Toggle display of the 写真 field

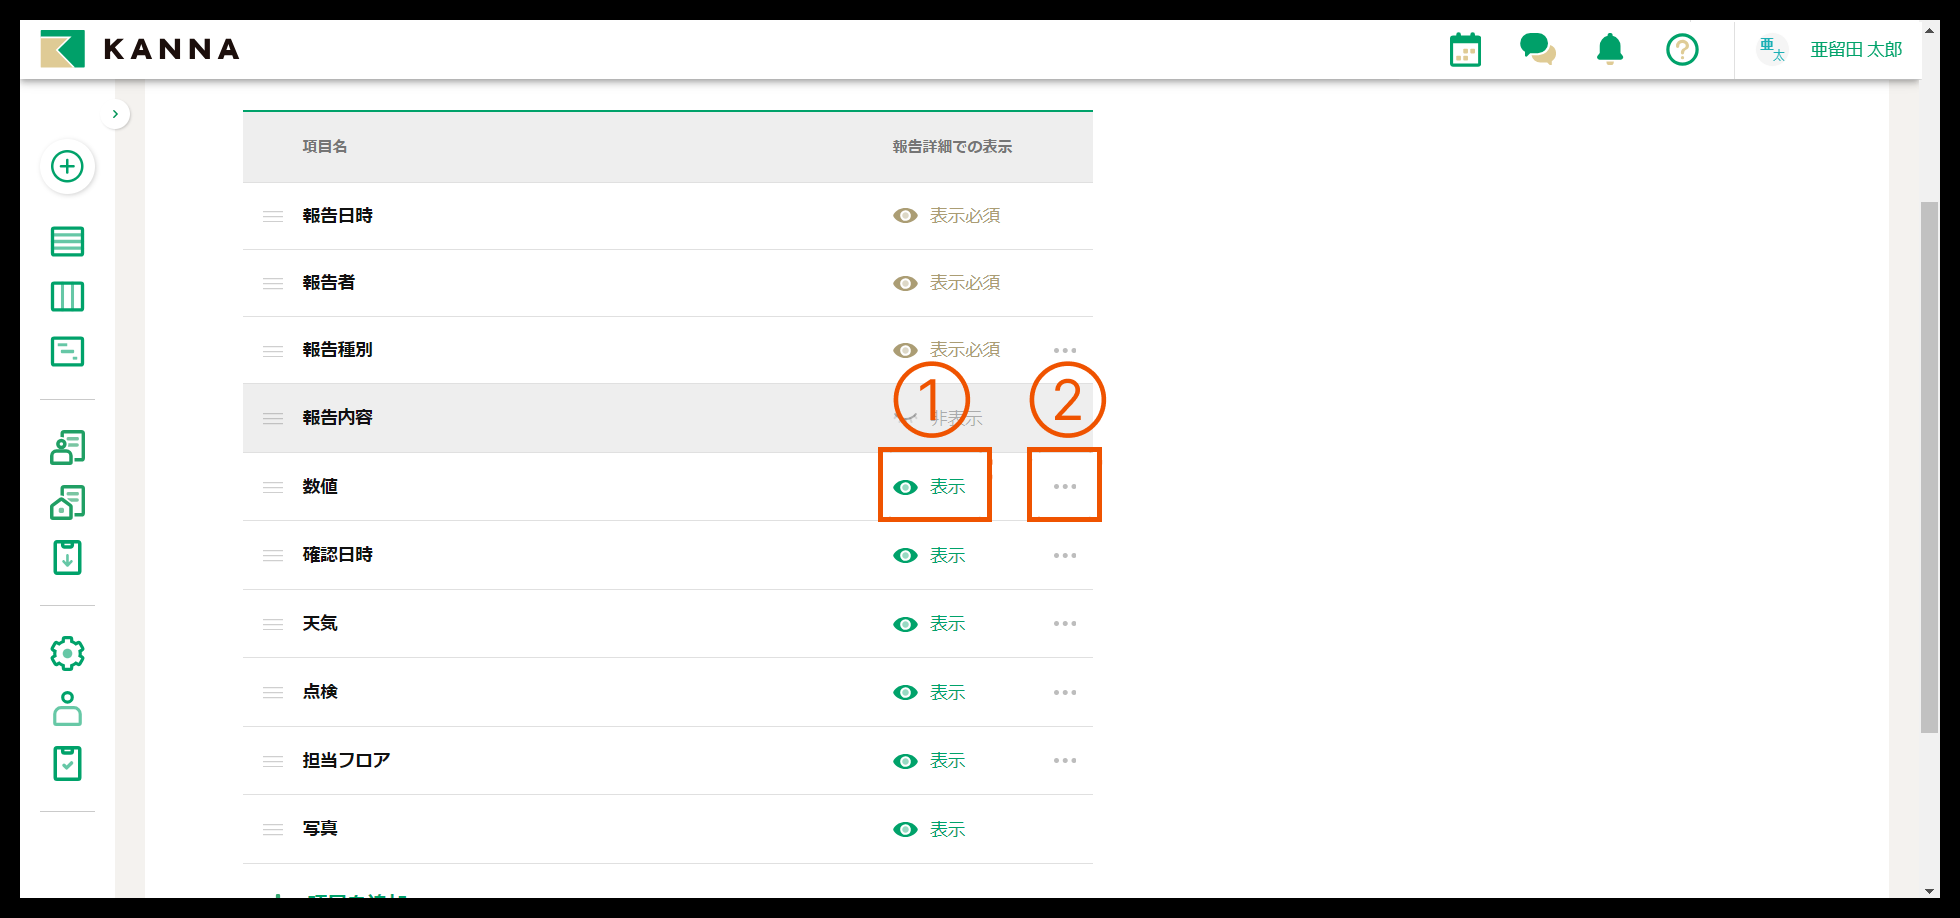click(905, 829)
